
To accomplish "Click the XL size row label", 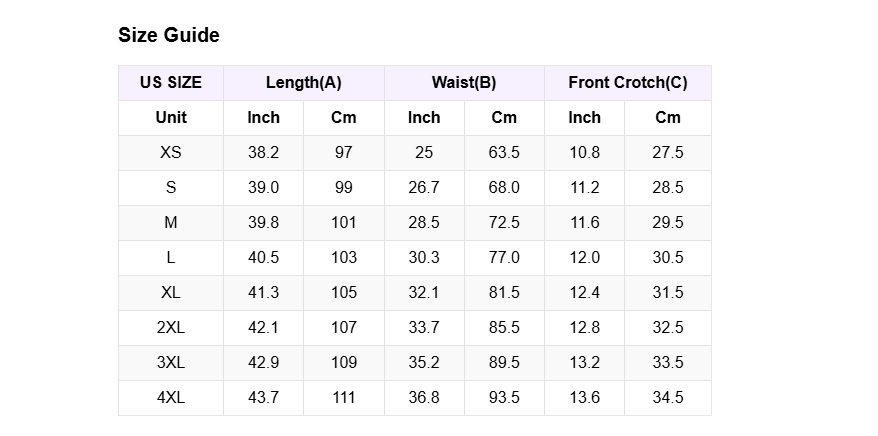I will (171, 293).
